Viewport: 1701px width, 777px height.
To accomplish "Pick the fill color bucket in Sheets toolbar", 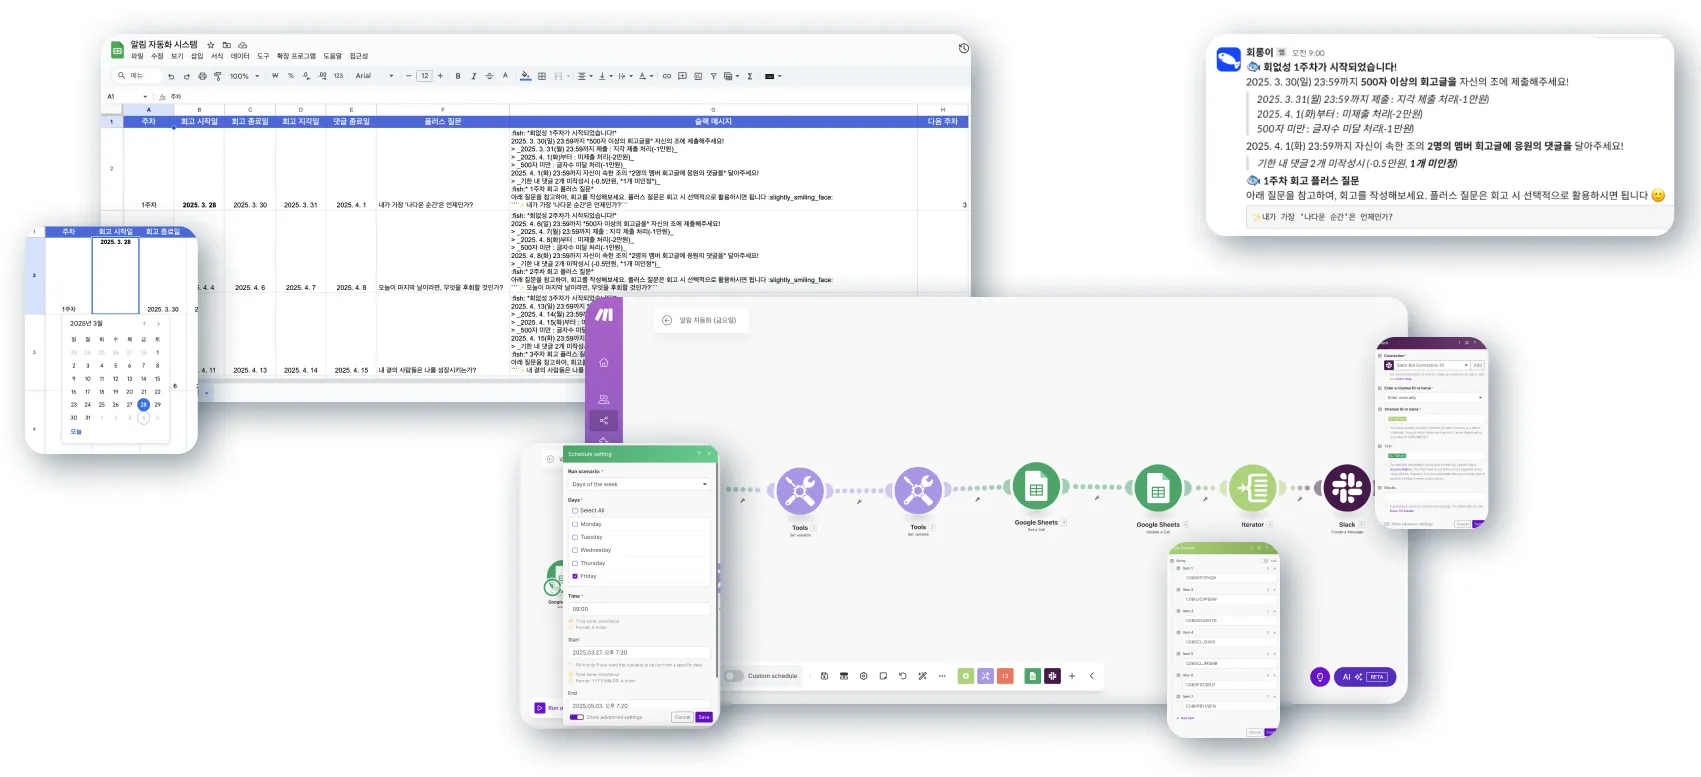I will click(x=527, y=76).
